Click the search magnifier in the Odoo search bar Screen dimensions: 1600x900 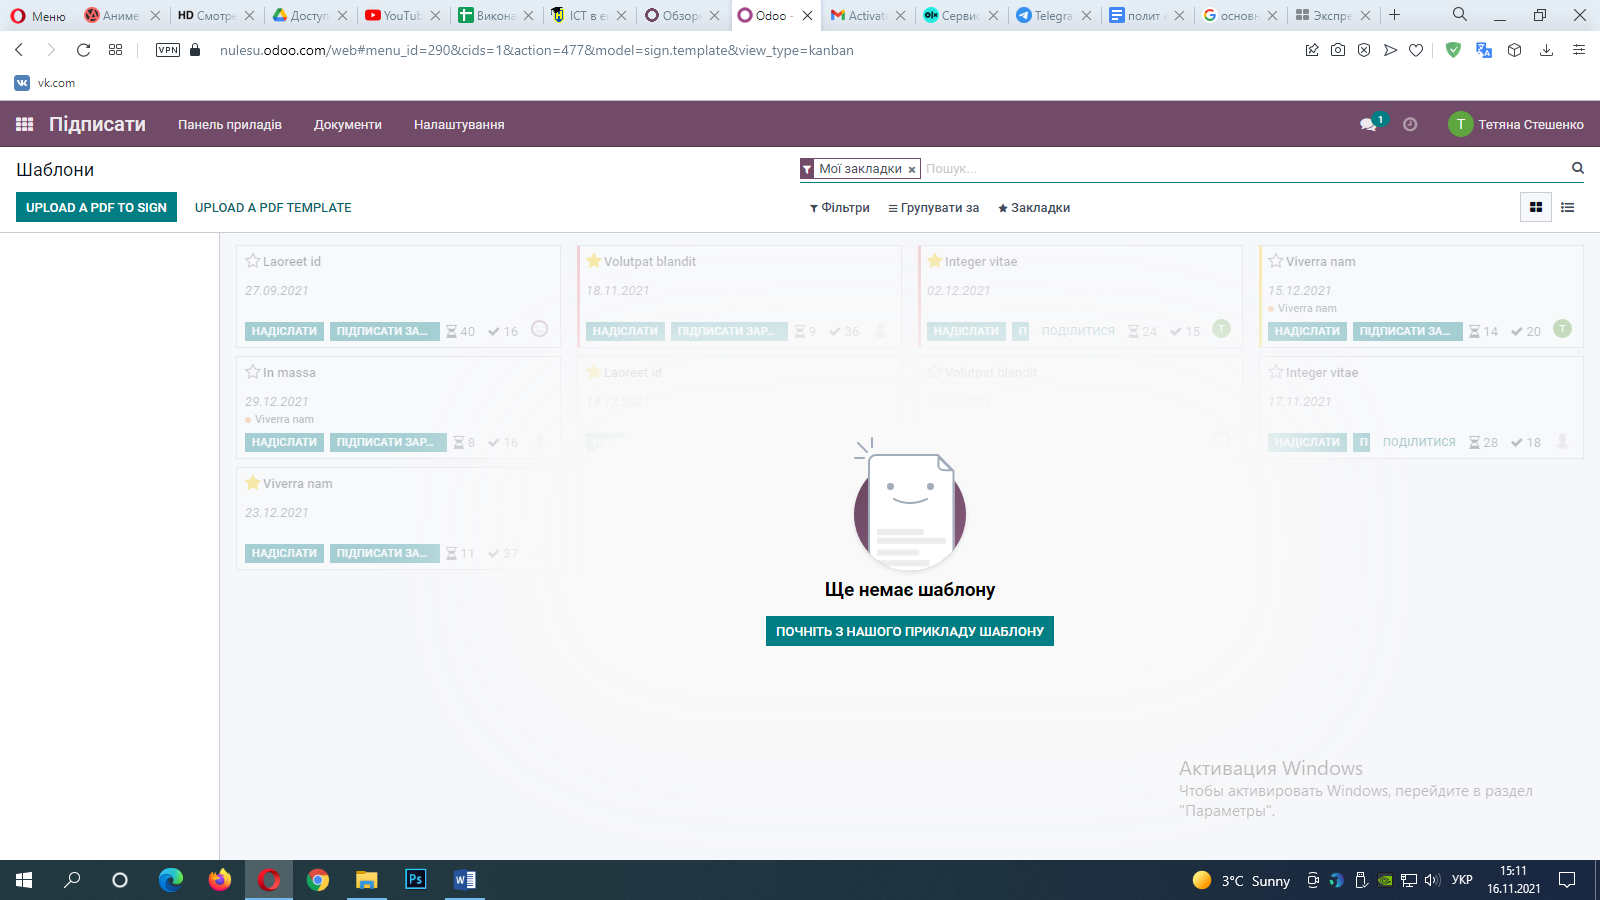1577,168
